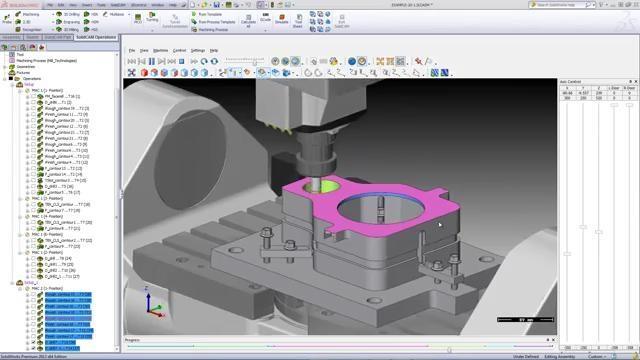Click the New document icon in top toolbar
This screenshot has width=640, height=360.
[x=192, y=5]
